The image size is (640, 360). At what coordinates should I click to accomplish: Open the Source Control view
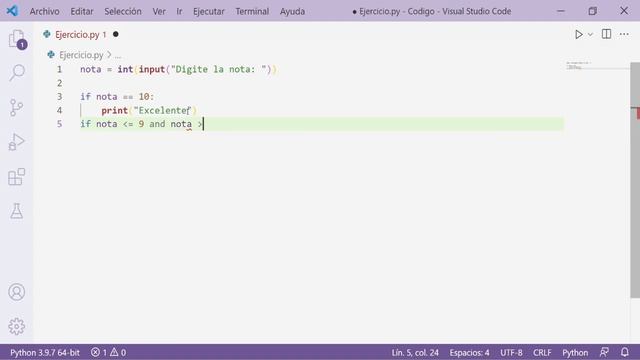click(x=16, y=108)
